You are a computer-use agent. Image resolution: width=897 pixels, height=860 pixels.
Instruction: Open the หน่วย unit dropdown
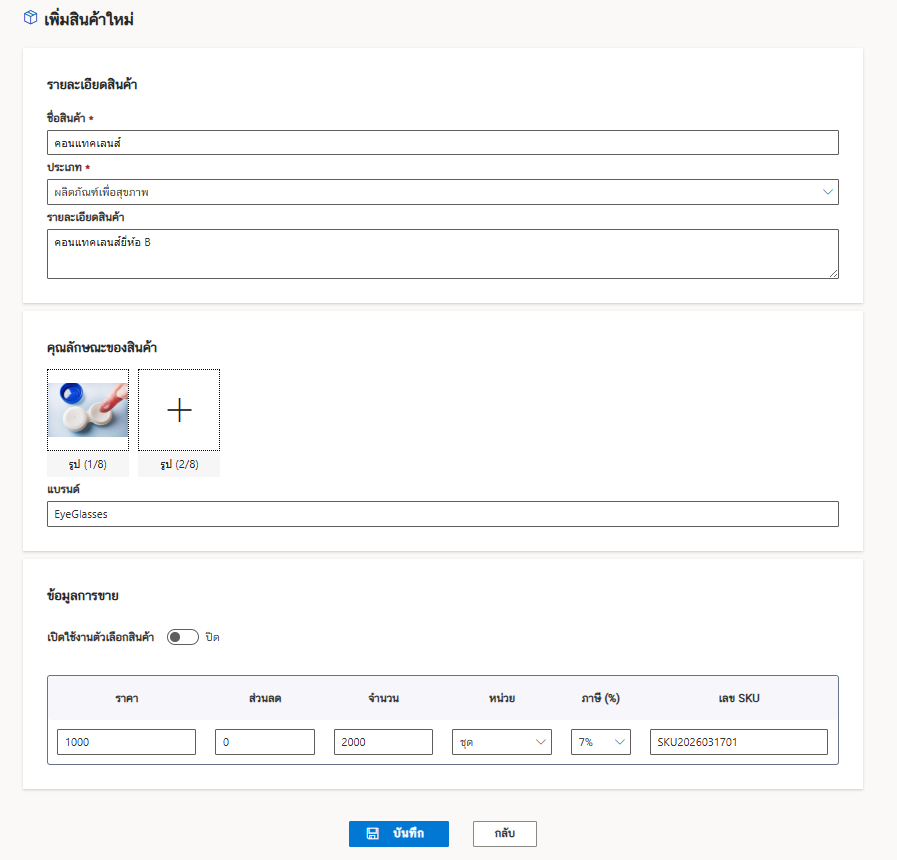[x=502, y=742]
